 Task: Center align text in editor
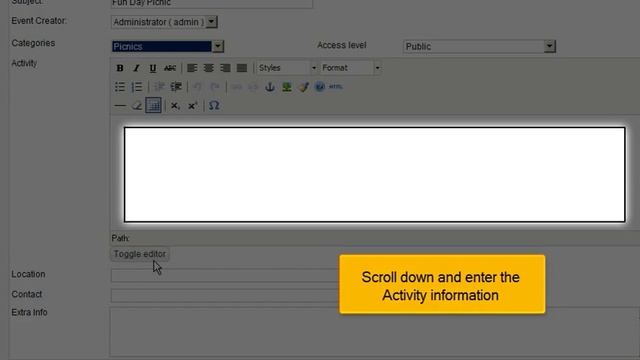coord(209,68)
